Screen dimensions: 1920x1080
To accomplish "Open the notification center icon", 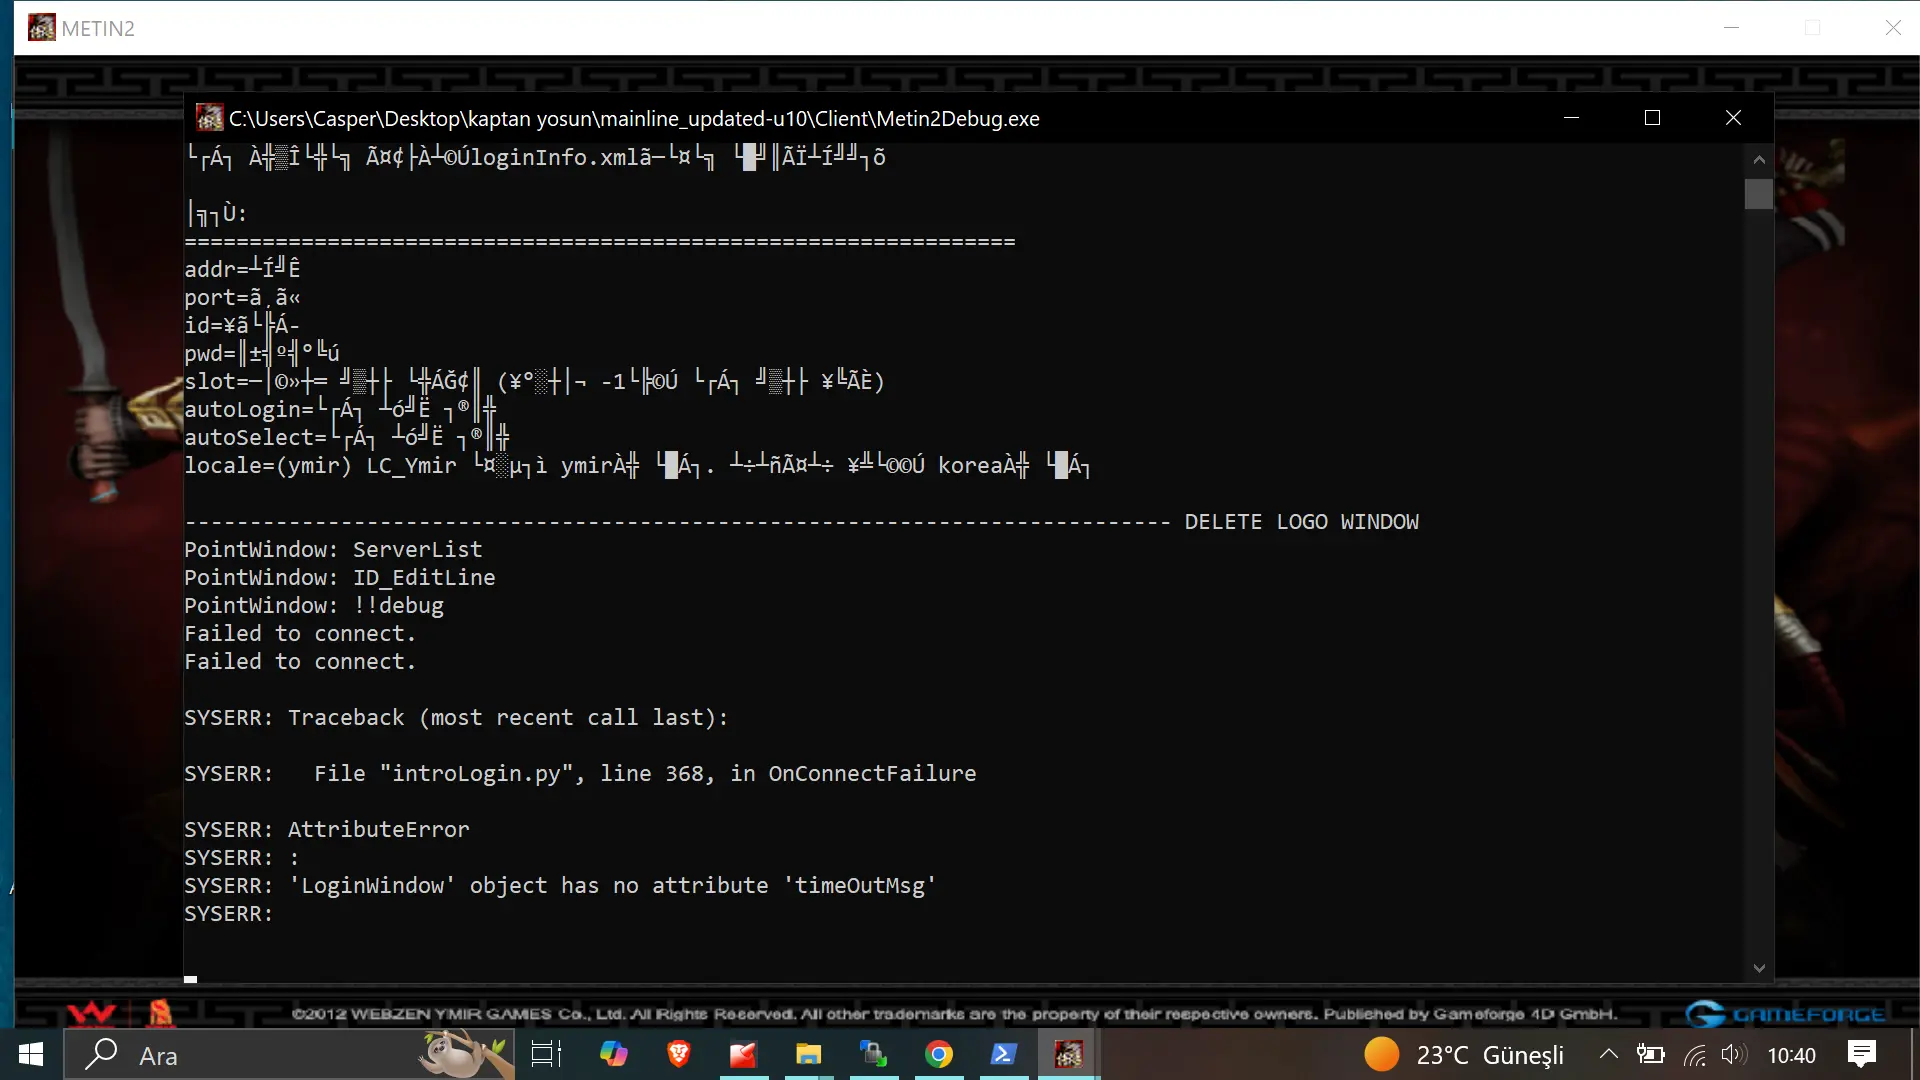I will pyautogui.click(x=1862, y=1054).
